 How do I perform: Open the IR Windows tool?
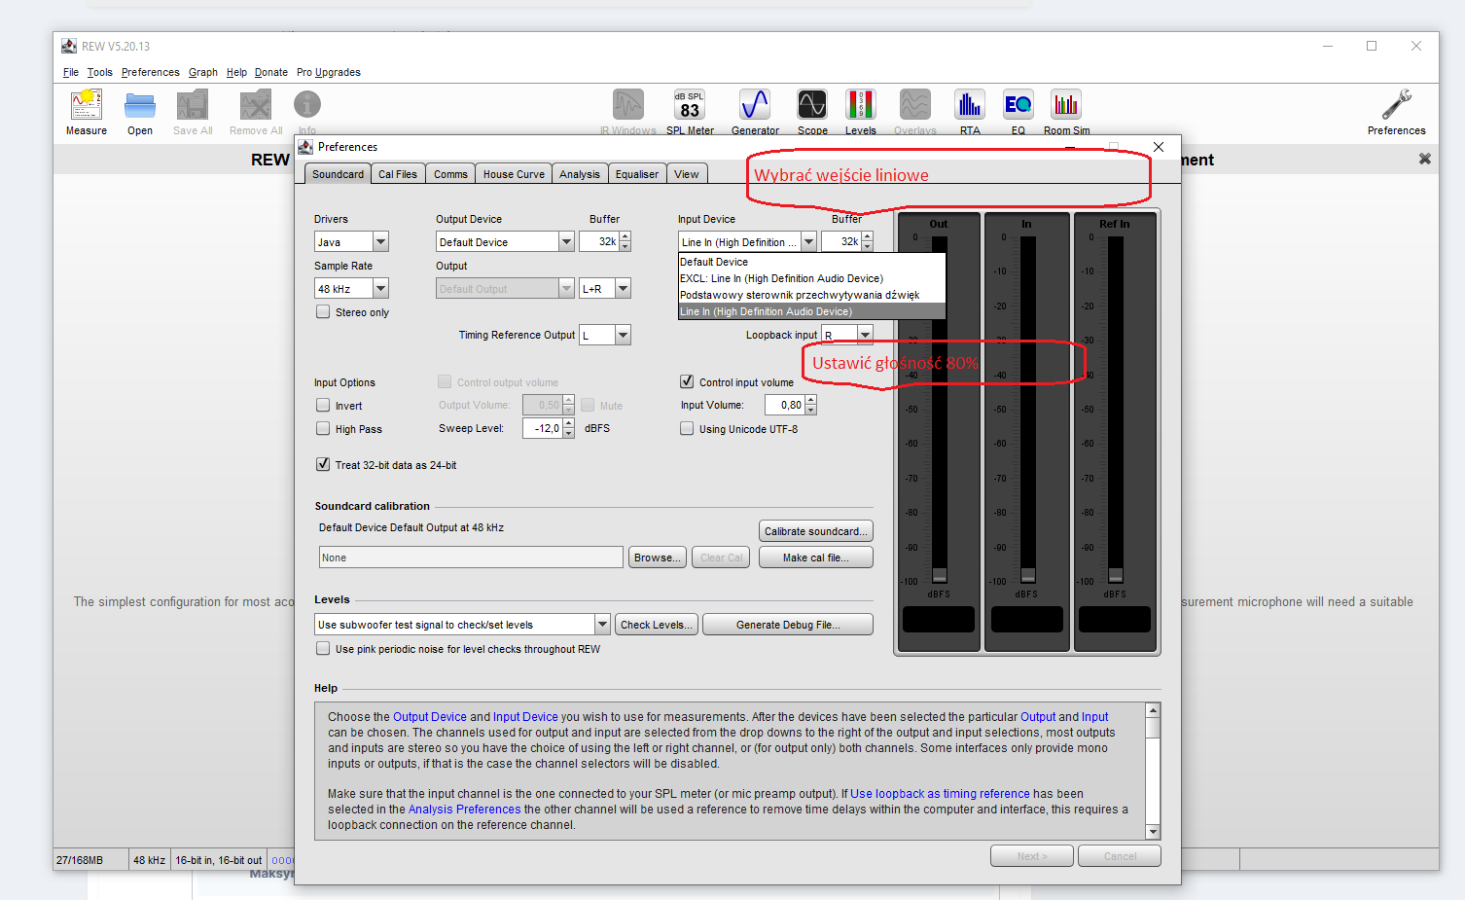(628, 111)
